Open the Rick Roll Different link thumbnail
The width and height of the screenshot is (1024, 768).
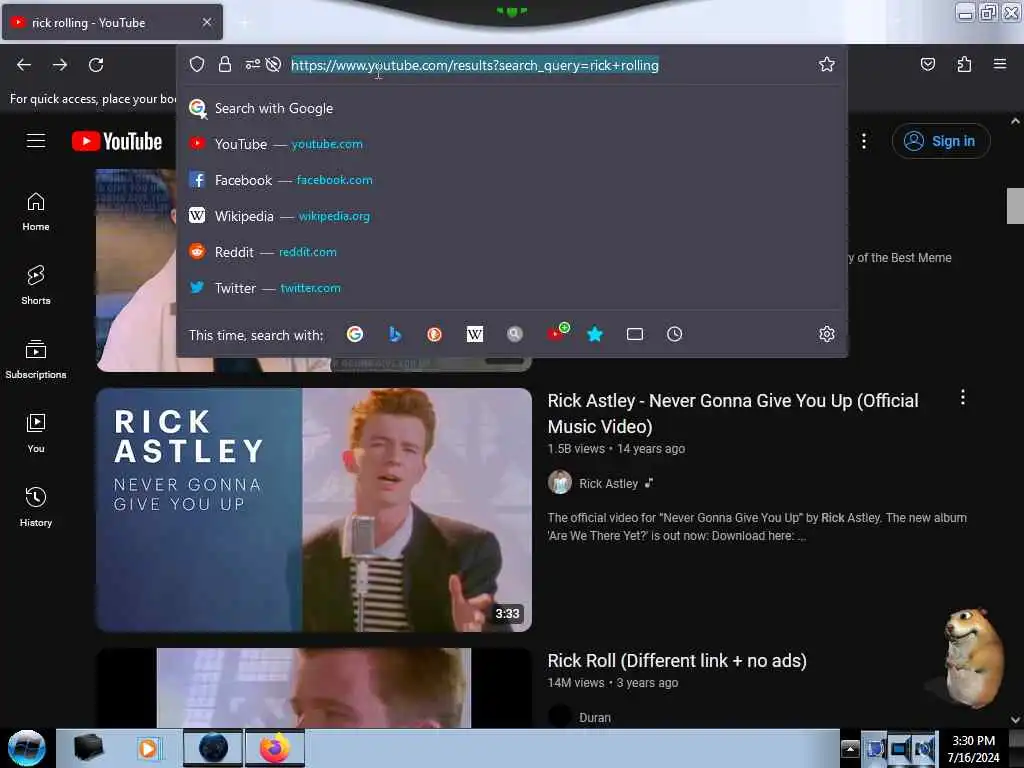(314, 688)
